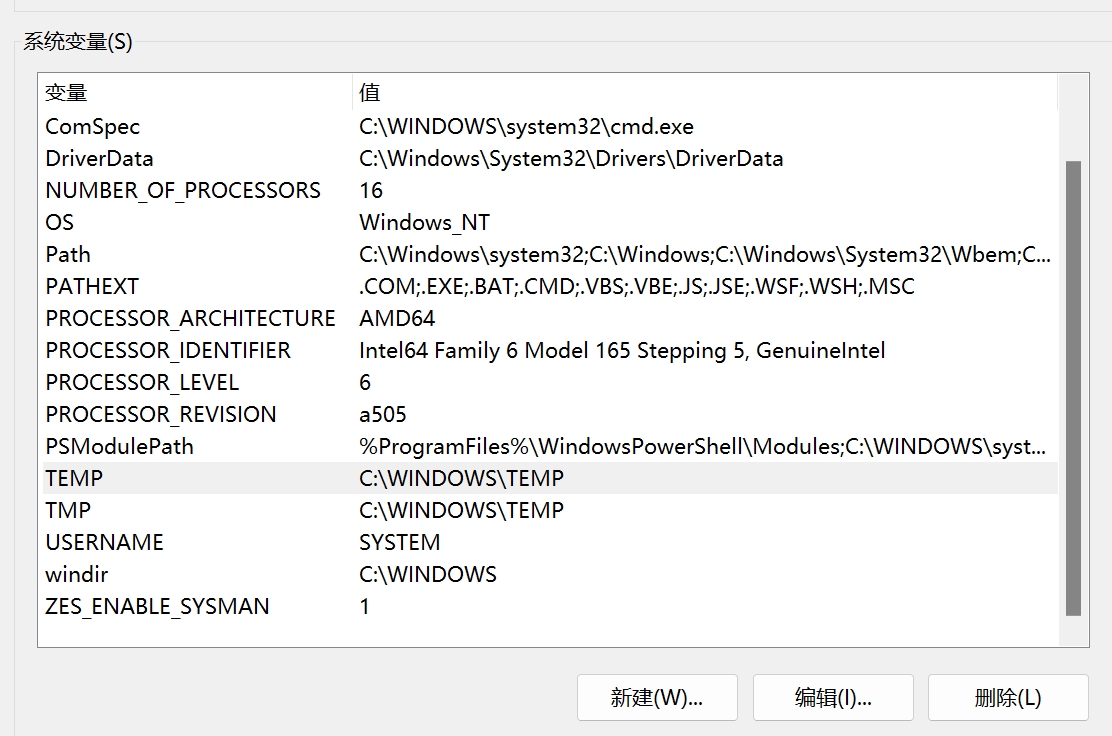Viewport: 1112px width, 736px height.
Task: Click the 删除(L) button
Action: 1008,698
